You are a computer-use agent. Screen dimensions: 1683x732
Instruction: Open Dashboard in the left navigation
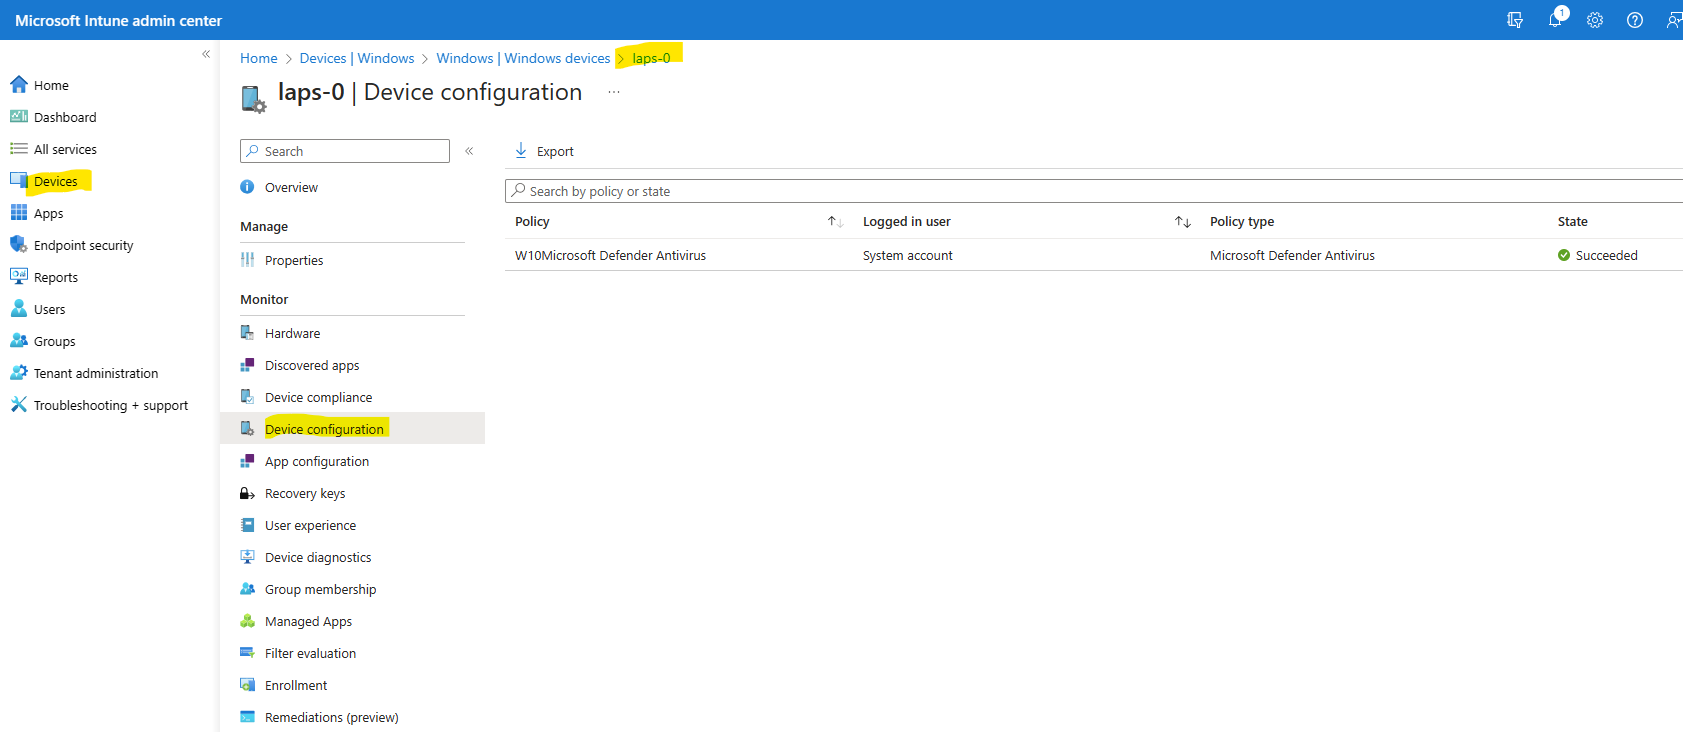coord(65,118)
